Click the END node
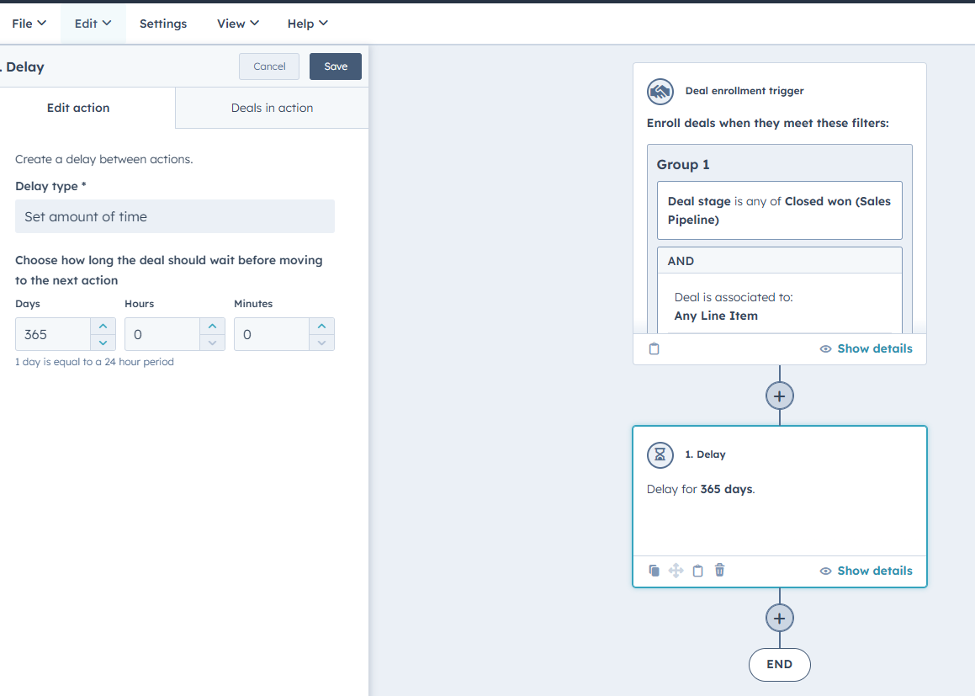This screenshot has height=697, width=977. (779, 665)
